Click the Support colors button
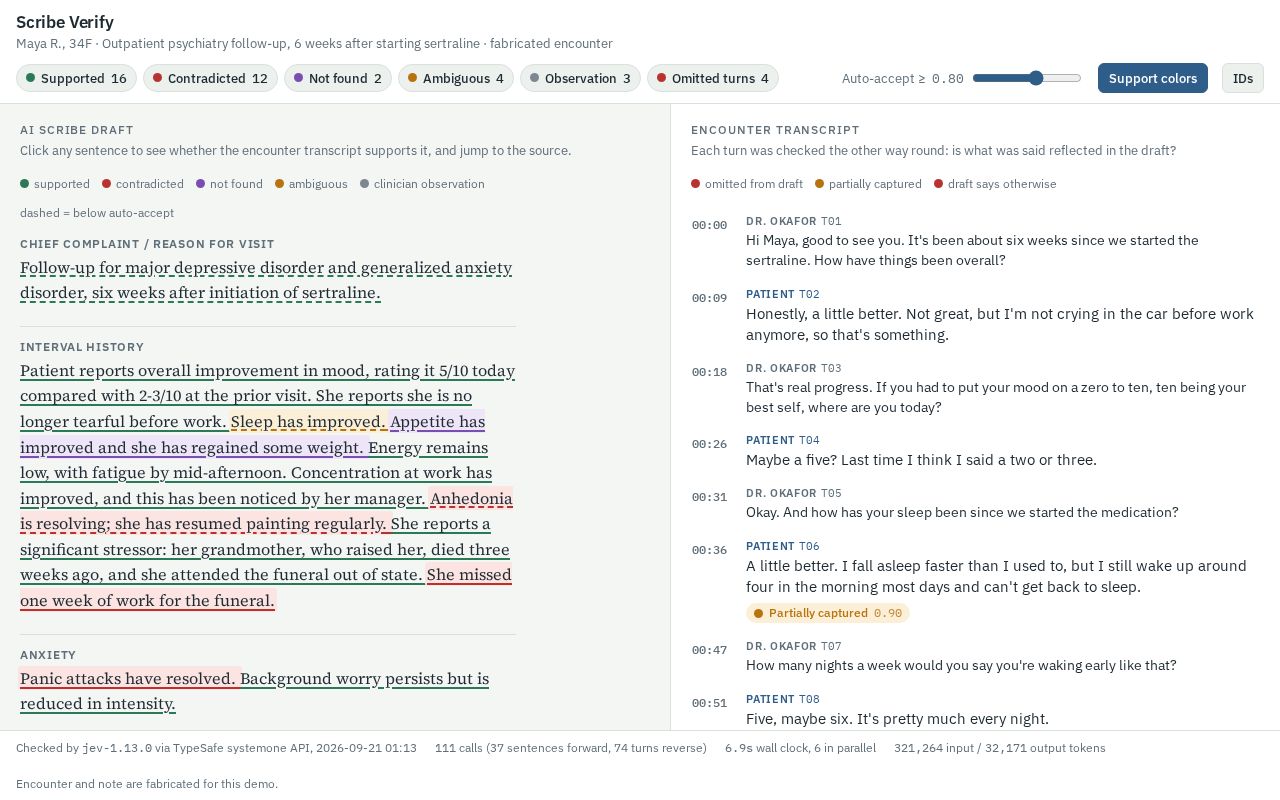 coord(1153,78)
